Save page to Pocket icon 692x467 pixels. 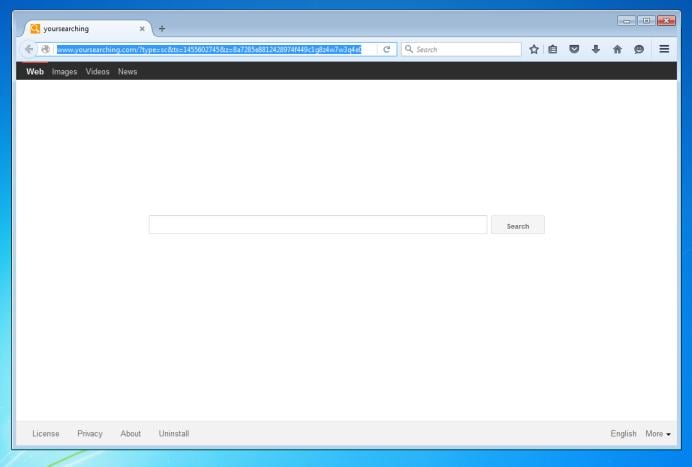click(x=574, y=49)
